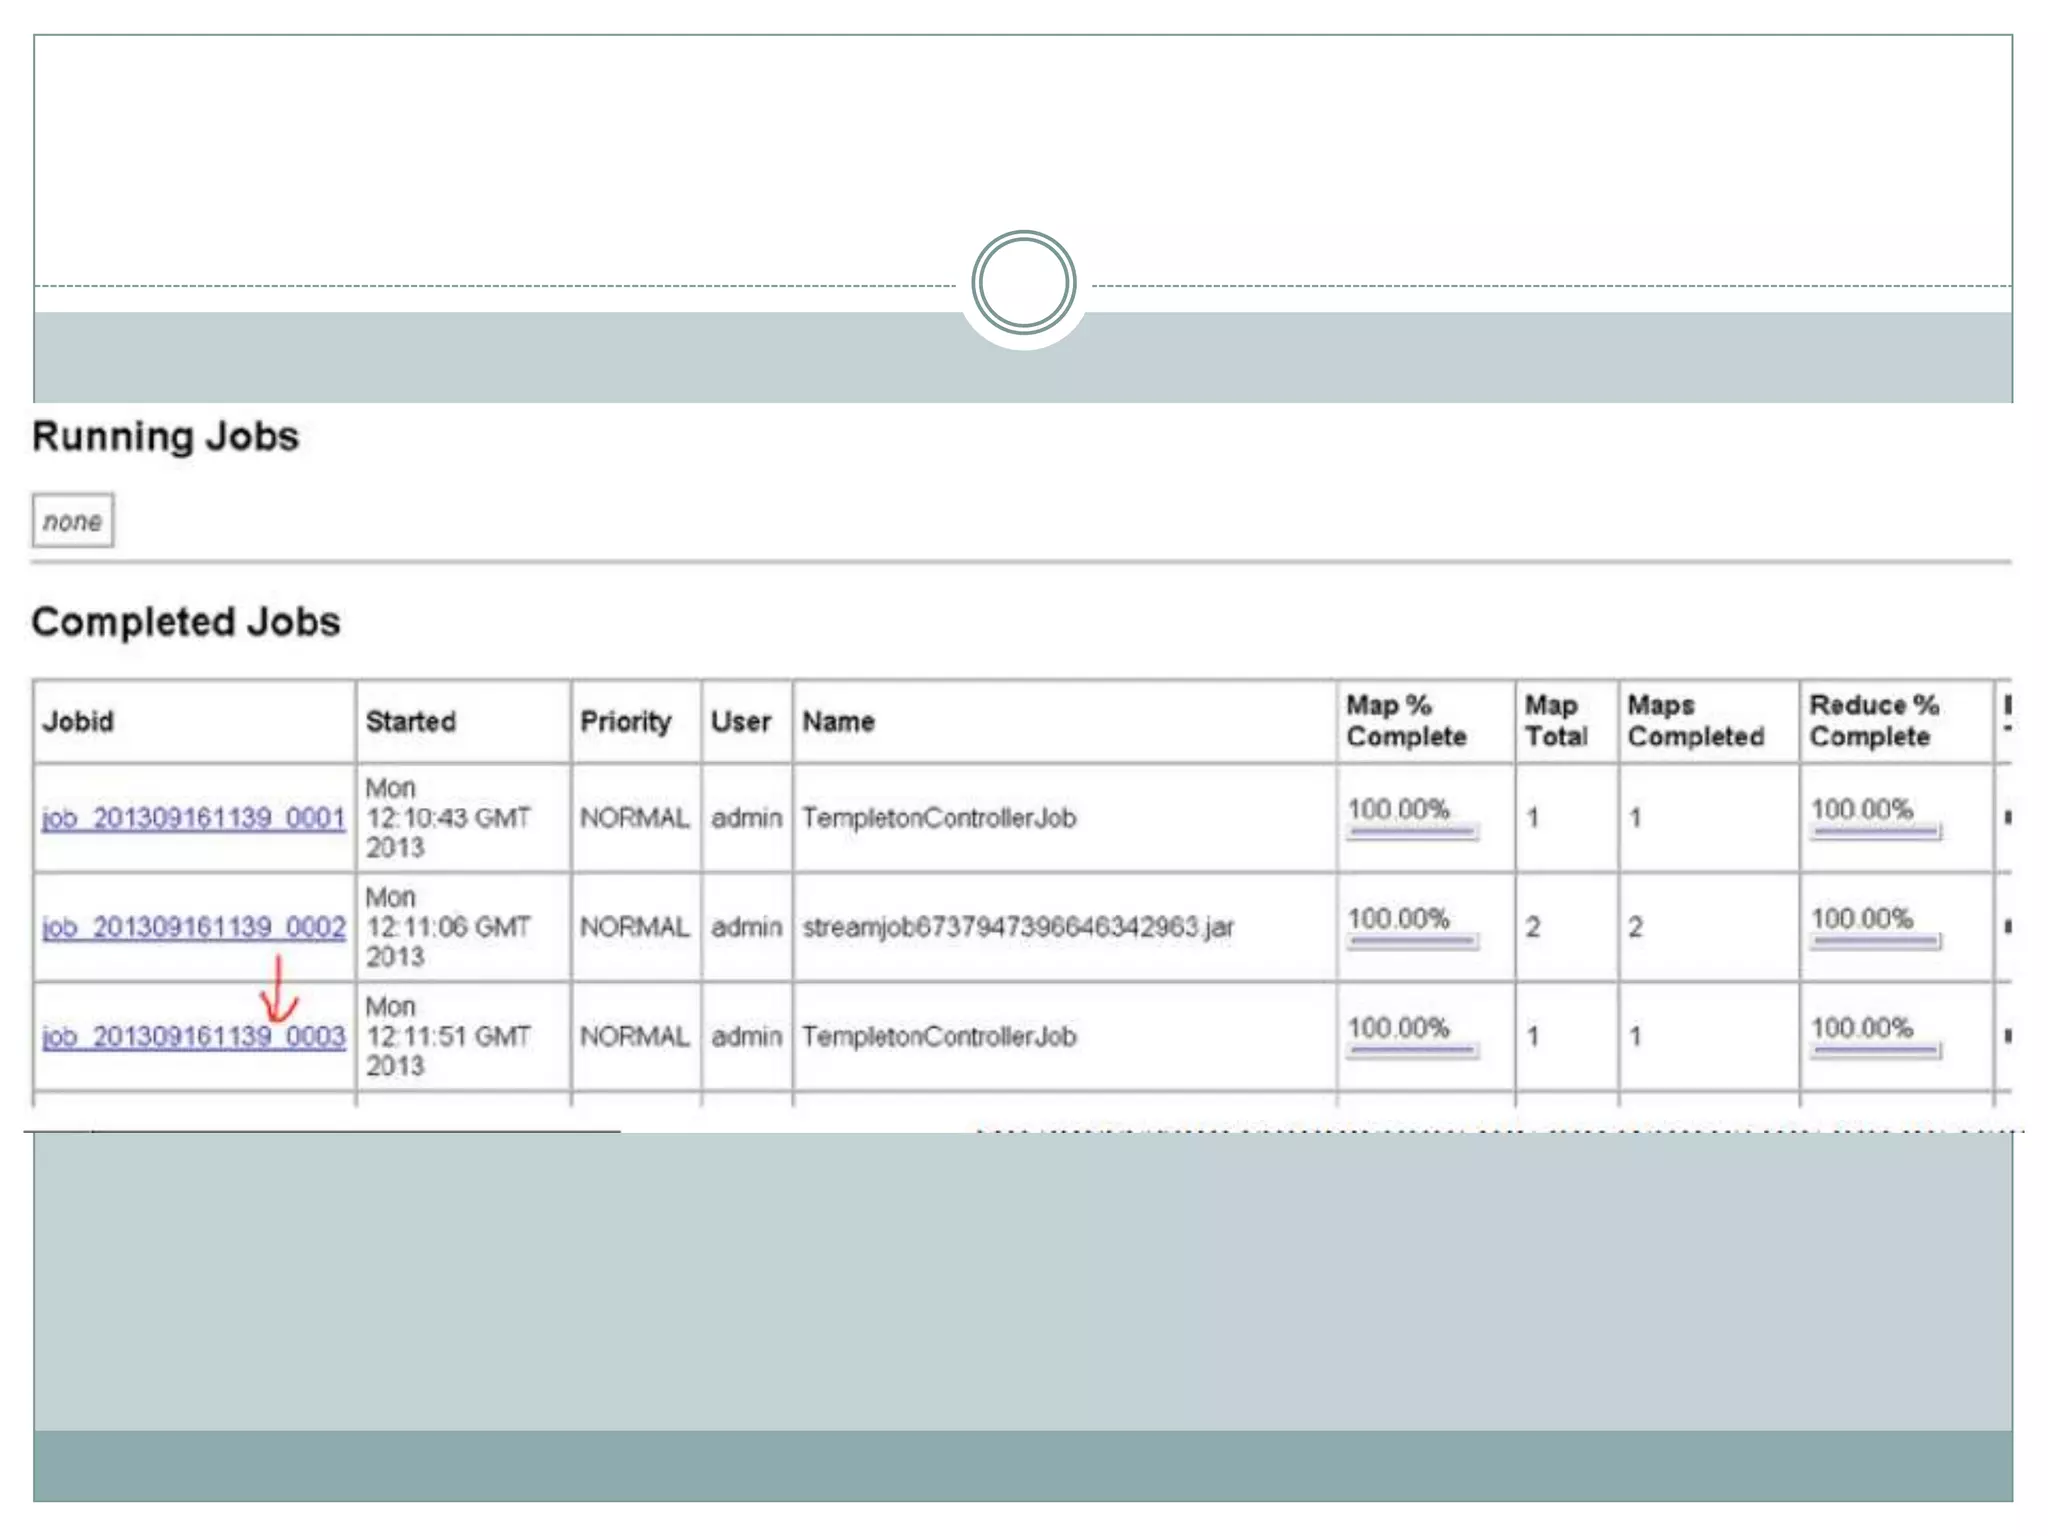Click the 'none' box under Running Jobs

tap(72, 521)
